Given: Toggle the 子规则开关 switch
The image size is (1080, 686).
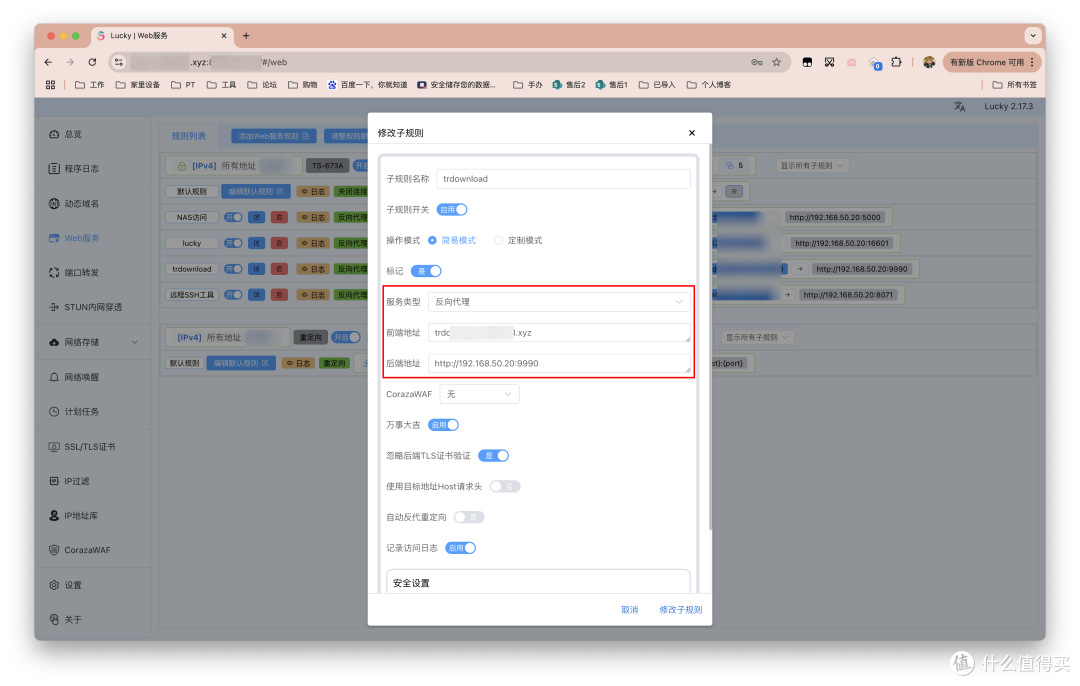Looking at the screenshot, I should (452, 209).
